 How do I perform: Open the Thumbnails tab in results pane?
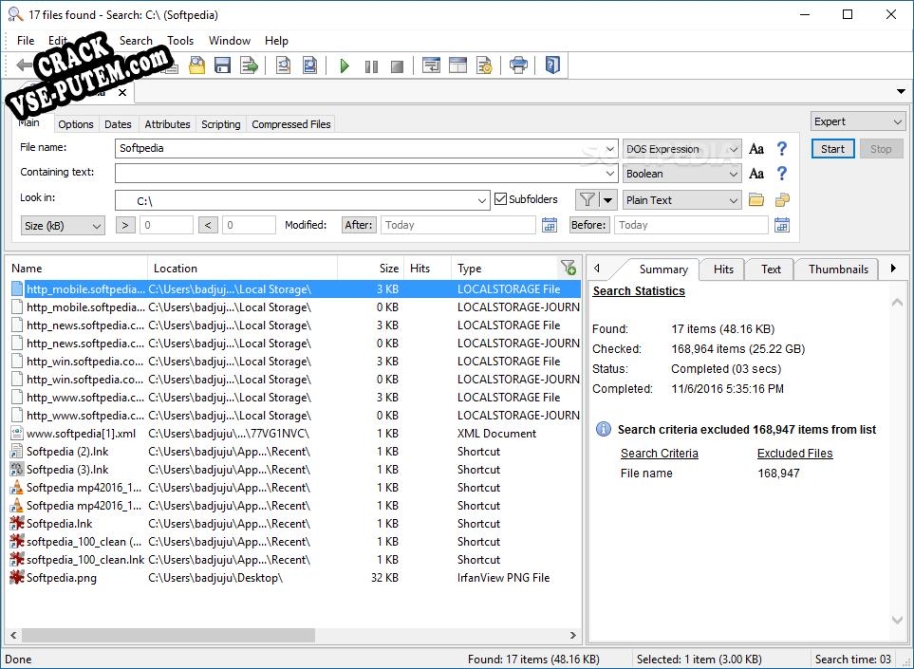tap(838, 269)
